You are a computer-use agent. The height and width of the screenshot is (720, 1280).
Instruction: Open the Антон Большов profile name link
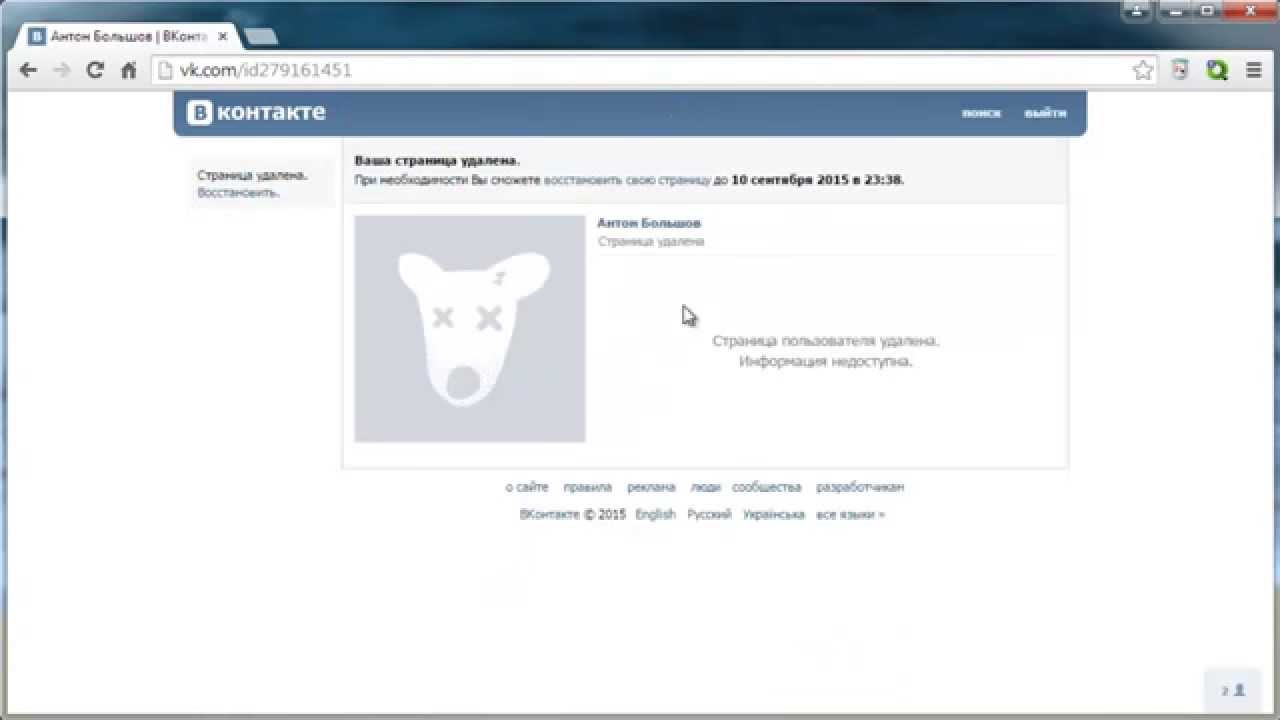[649, 223]
